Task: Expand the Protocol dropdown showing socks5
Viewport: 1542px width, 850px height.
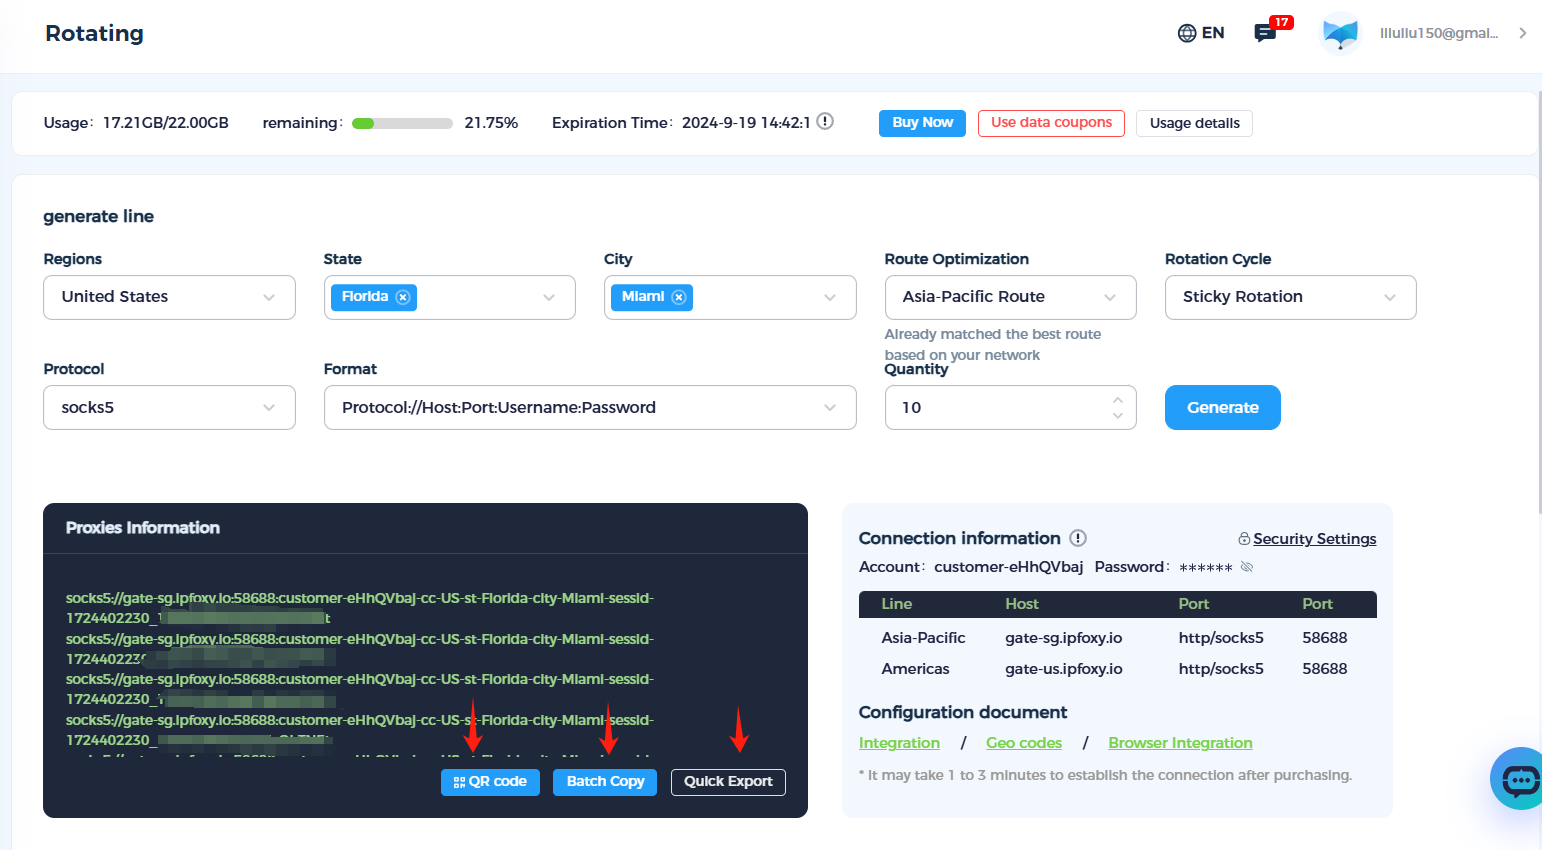Action: (168, 407)
